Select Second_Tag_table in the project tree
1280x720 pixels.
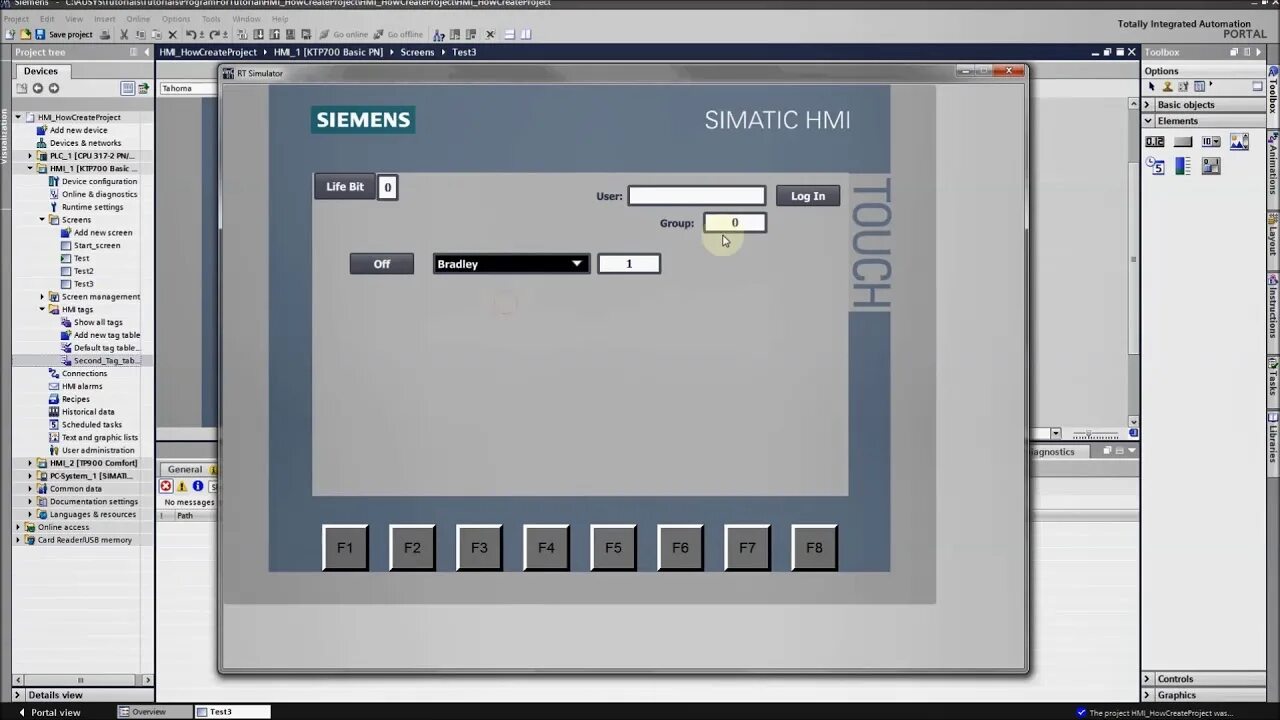pyautogui.click(x=106, y=361)
